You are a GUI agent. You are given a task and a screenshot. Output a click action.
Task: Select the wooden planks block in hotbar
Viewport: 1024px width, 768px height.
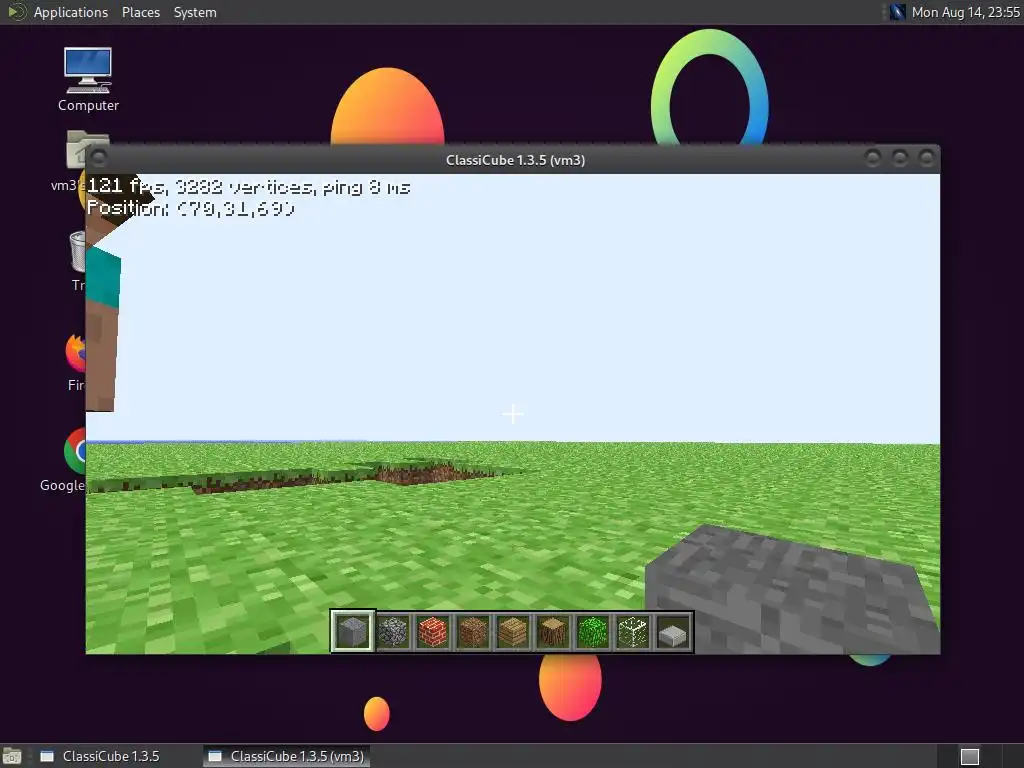click(x=513, y=632)
